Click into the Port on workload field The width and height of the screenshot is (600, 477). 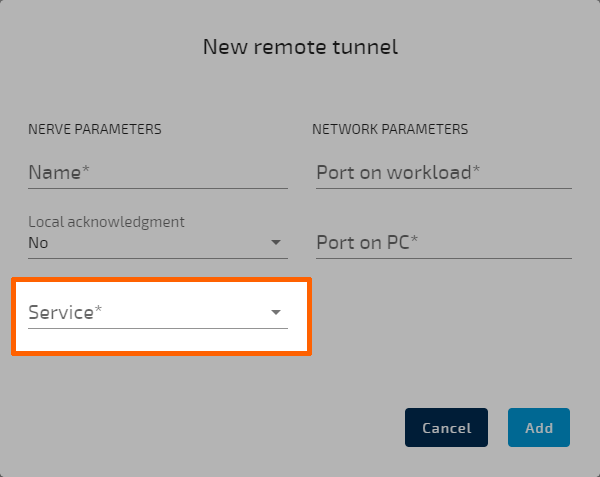443,172
